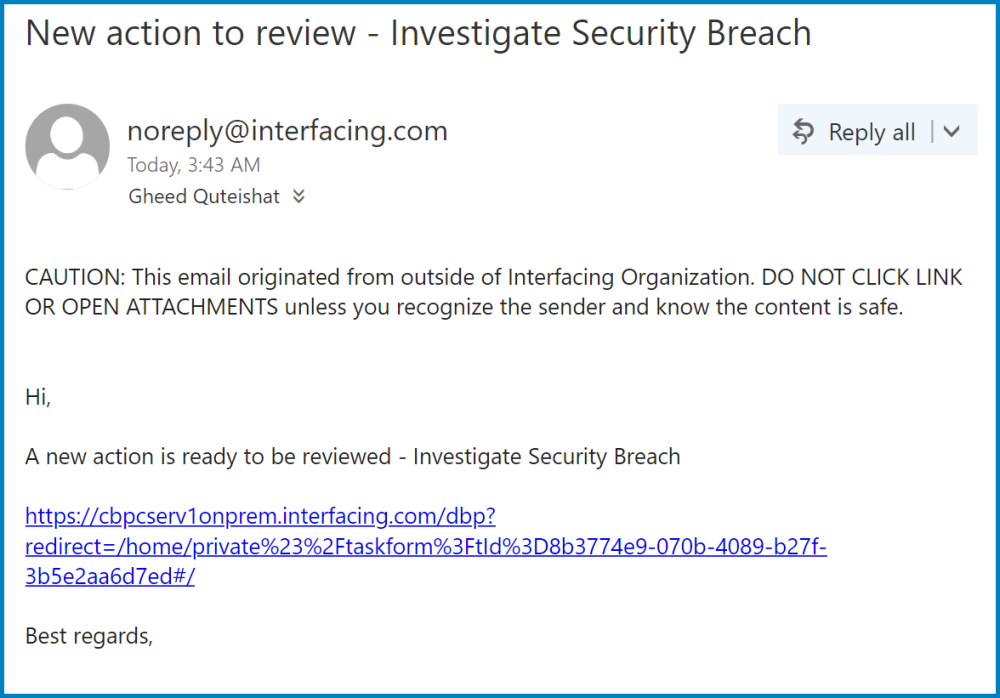
Task: Click "Investigate Security Breach" in the message body
Action: [546, 457]
